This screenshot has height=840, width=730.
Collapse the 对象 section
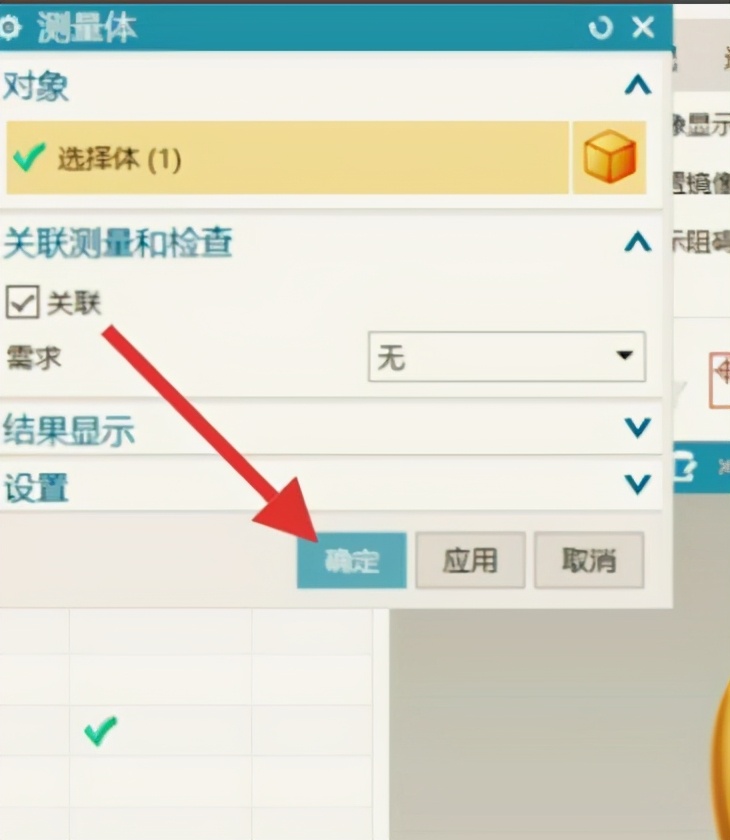(637, 85)
